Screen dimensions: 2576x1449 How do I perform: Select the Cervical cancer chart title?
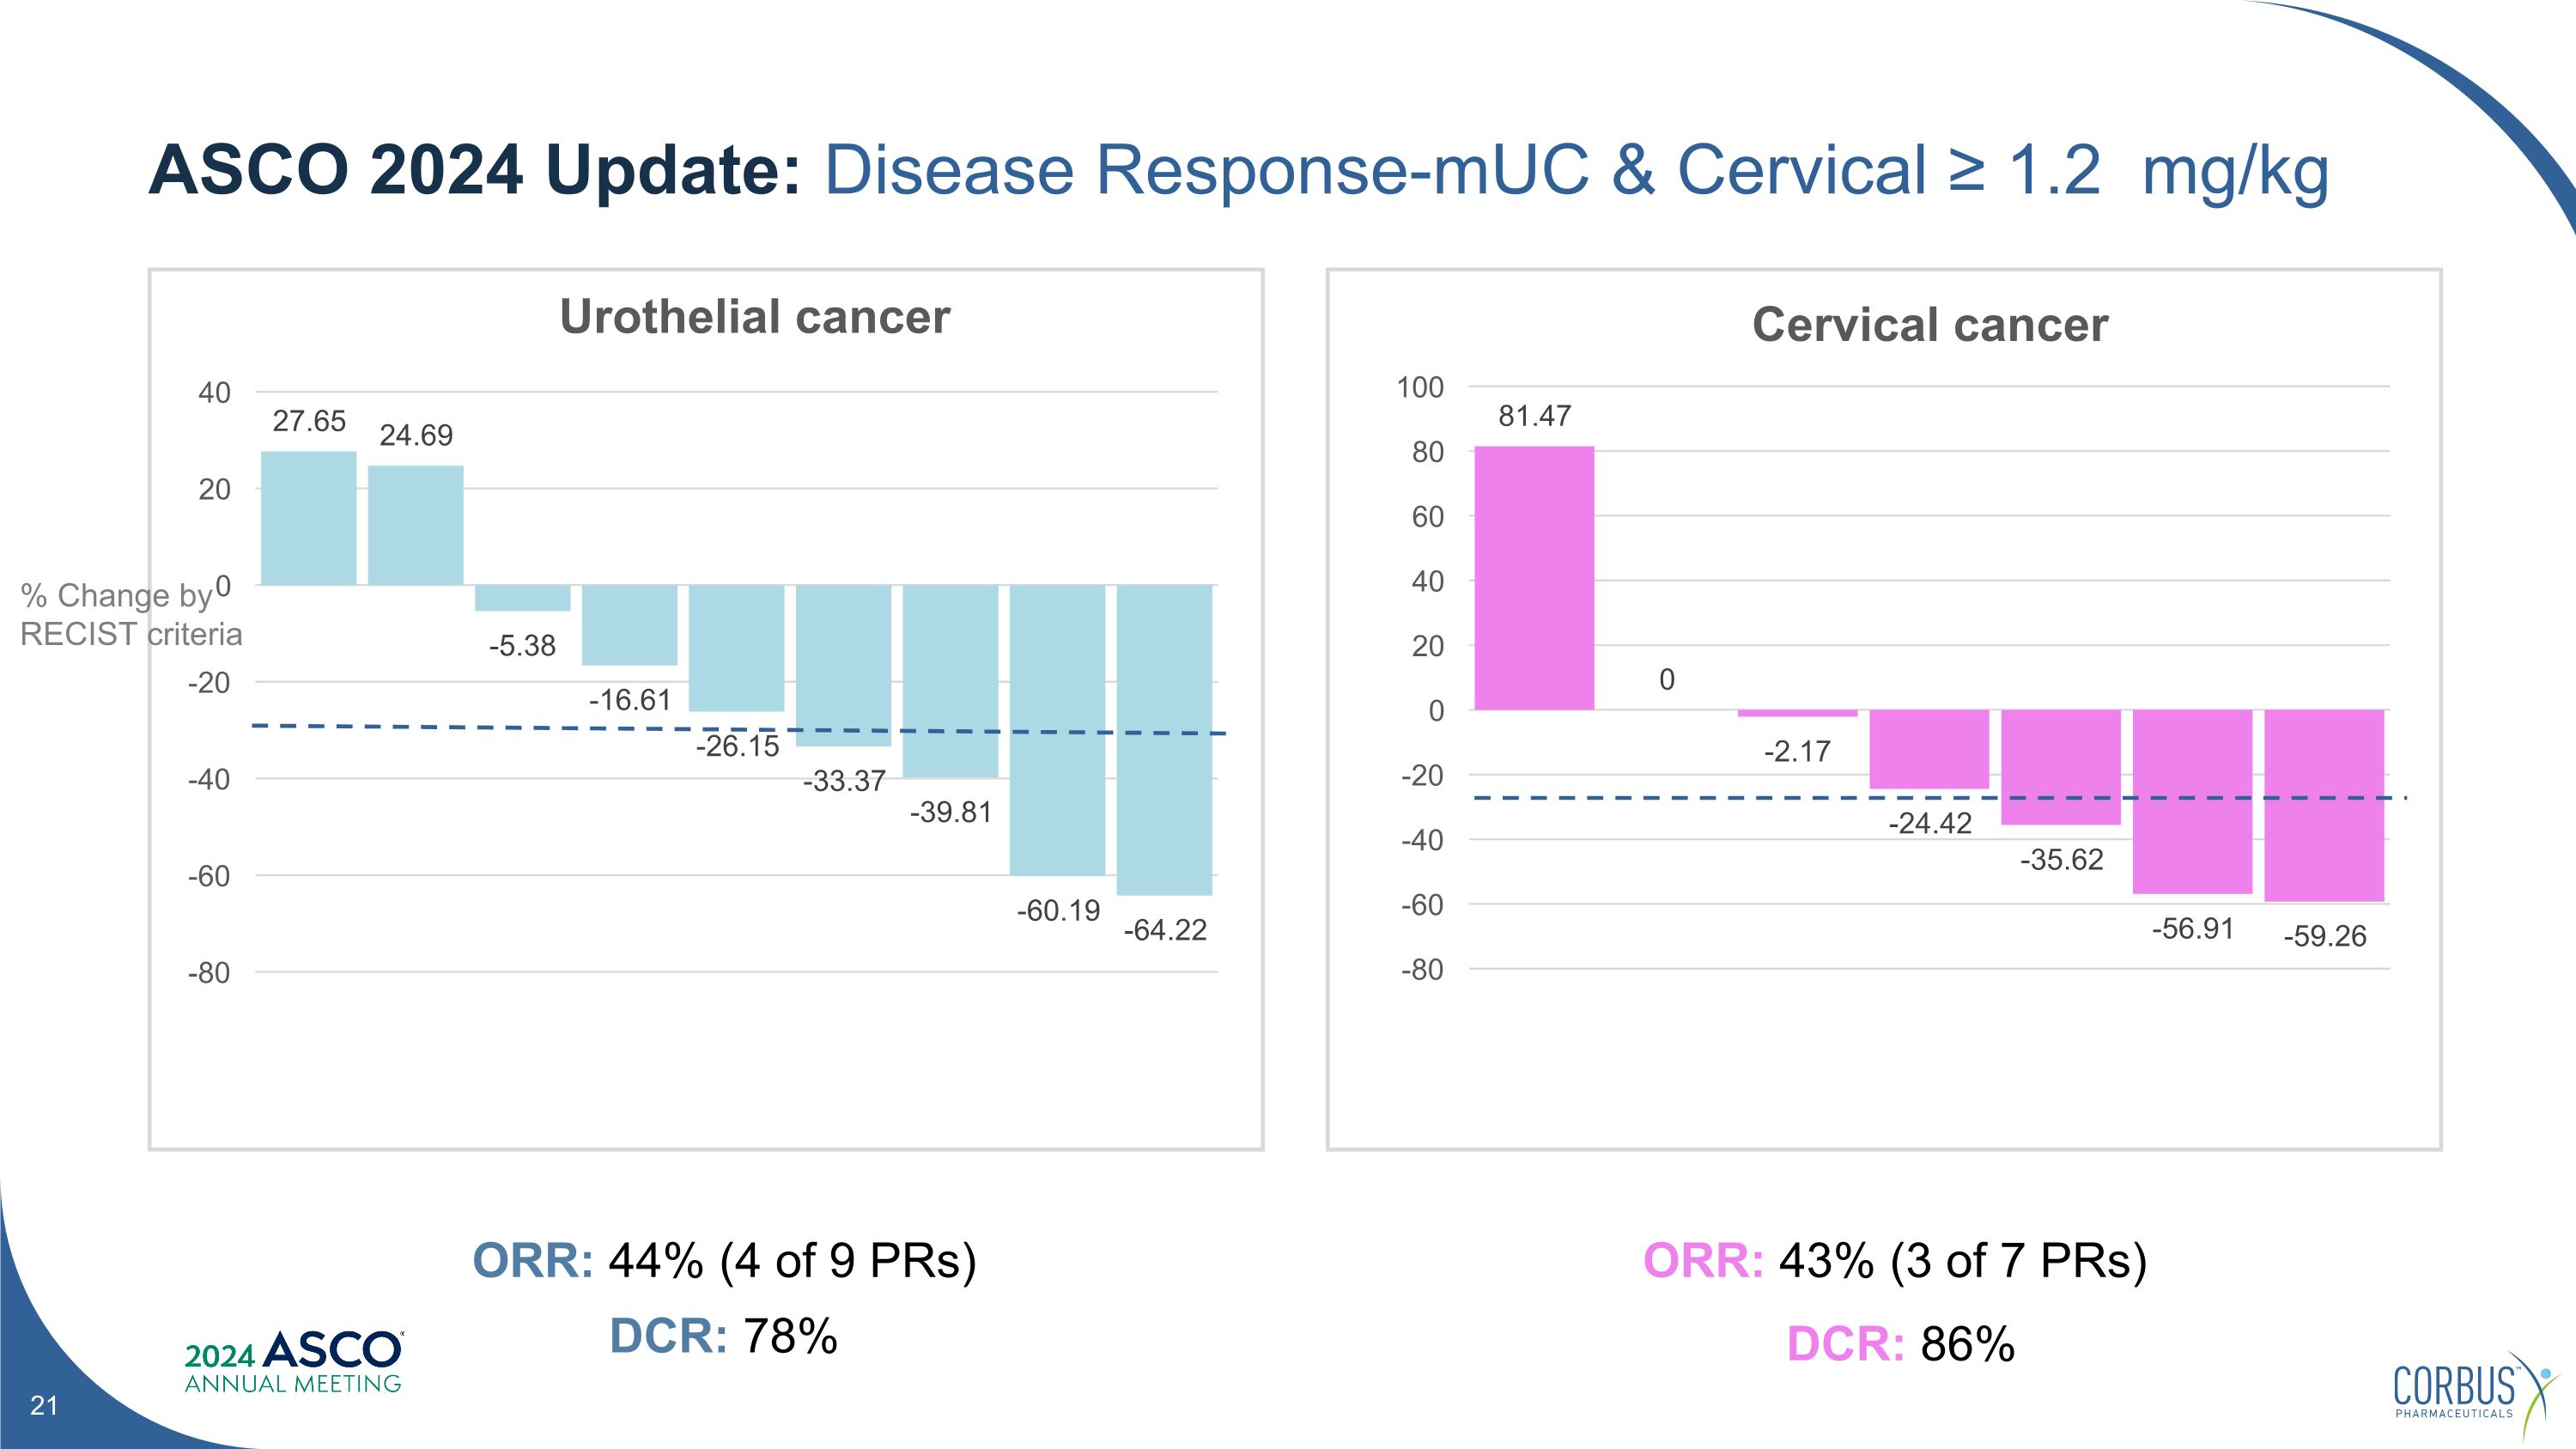coord(1929,325)
